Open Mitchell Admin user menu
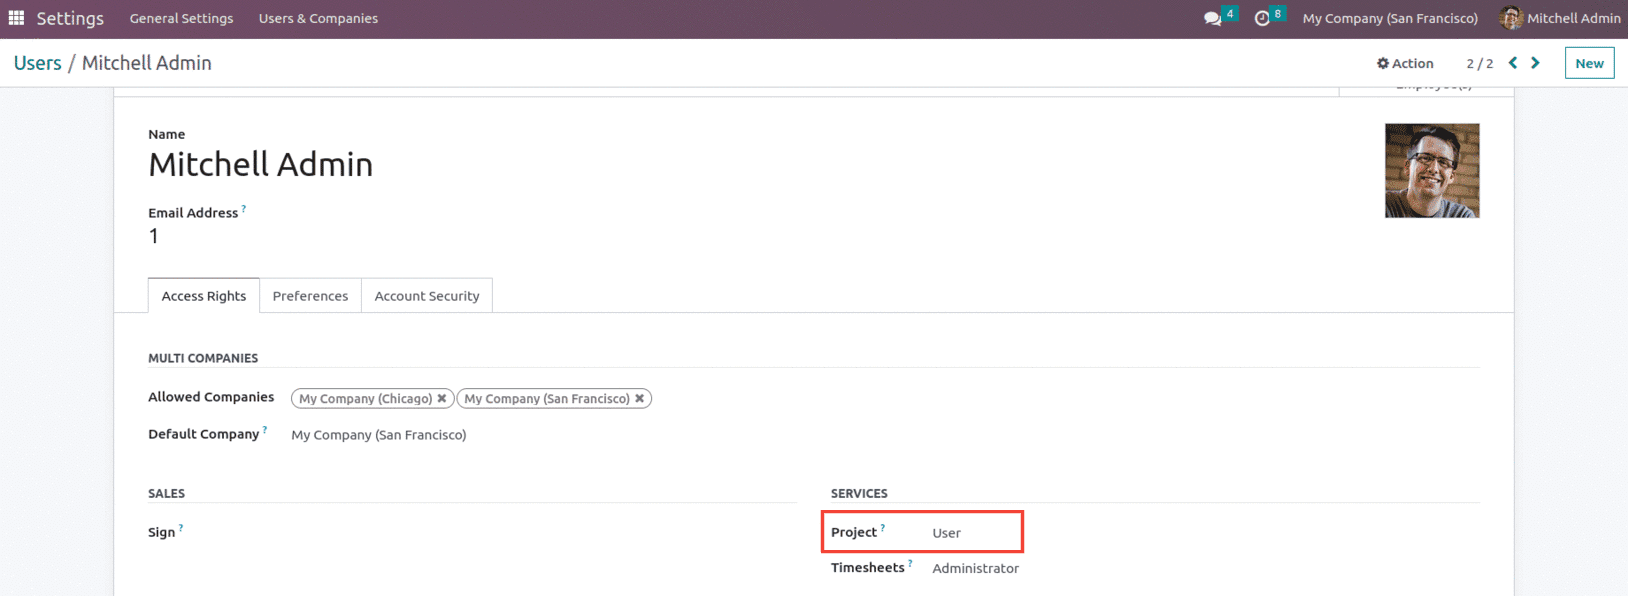Image resolution: width=1628 pixels, height=596 pixels. (1560, 18)
